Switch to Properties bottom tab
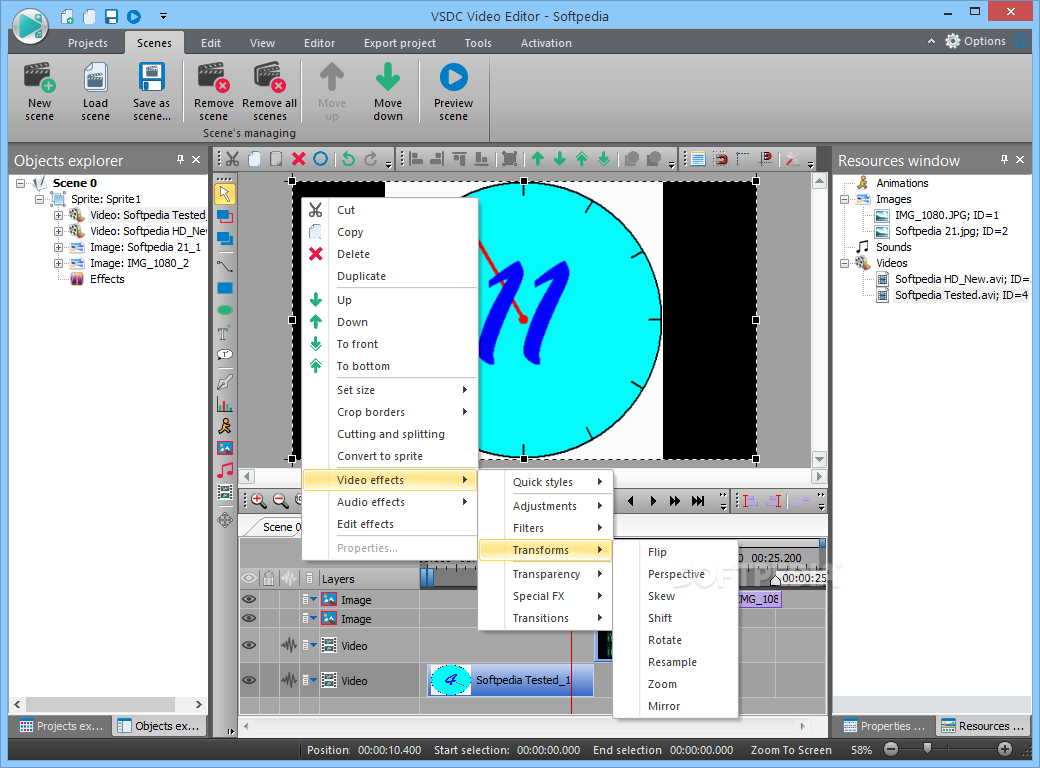The width and height of the screenshot is (1040, 768). [884, 726]
